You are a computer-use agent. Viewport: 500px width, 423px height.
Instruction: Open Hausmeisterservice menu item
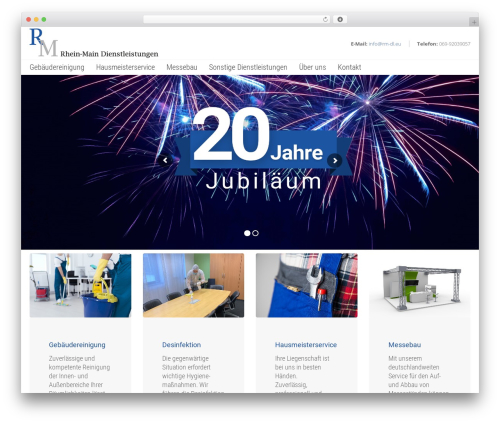[125, 67]
